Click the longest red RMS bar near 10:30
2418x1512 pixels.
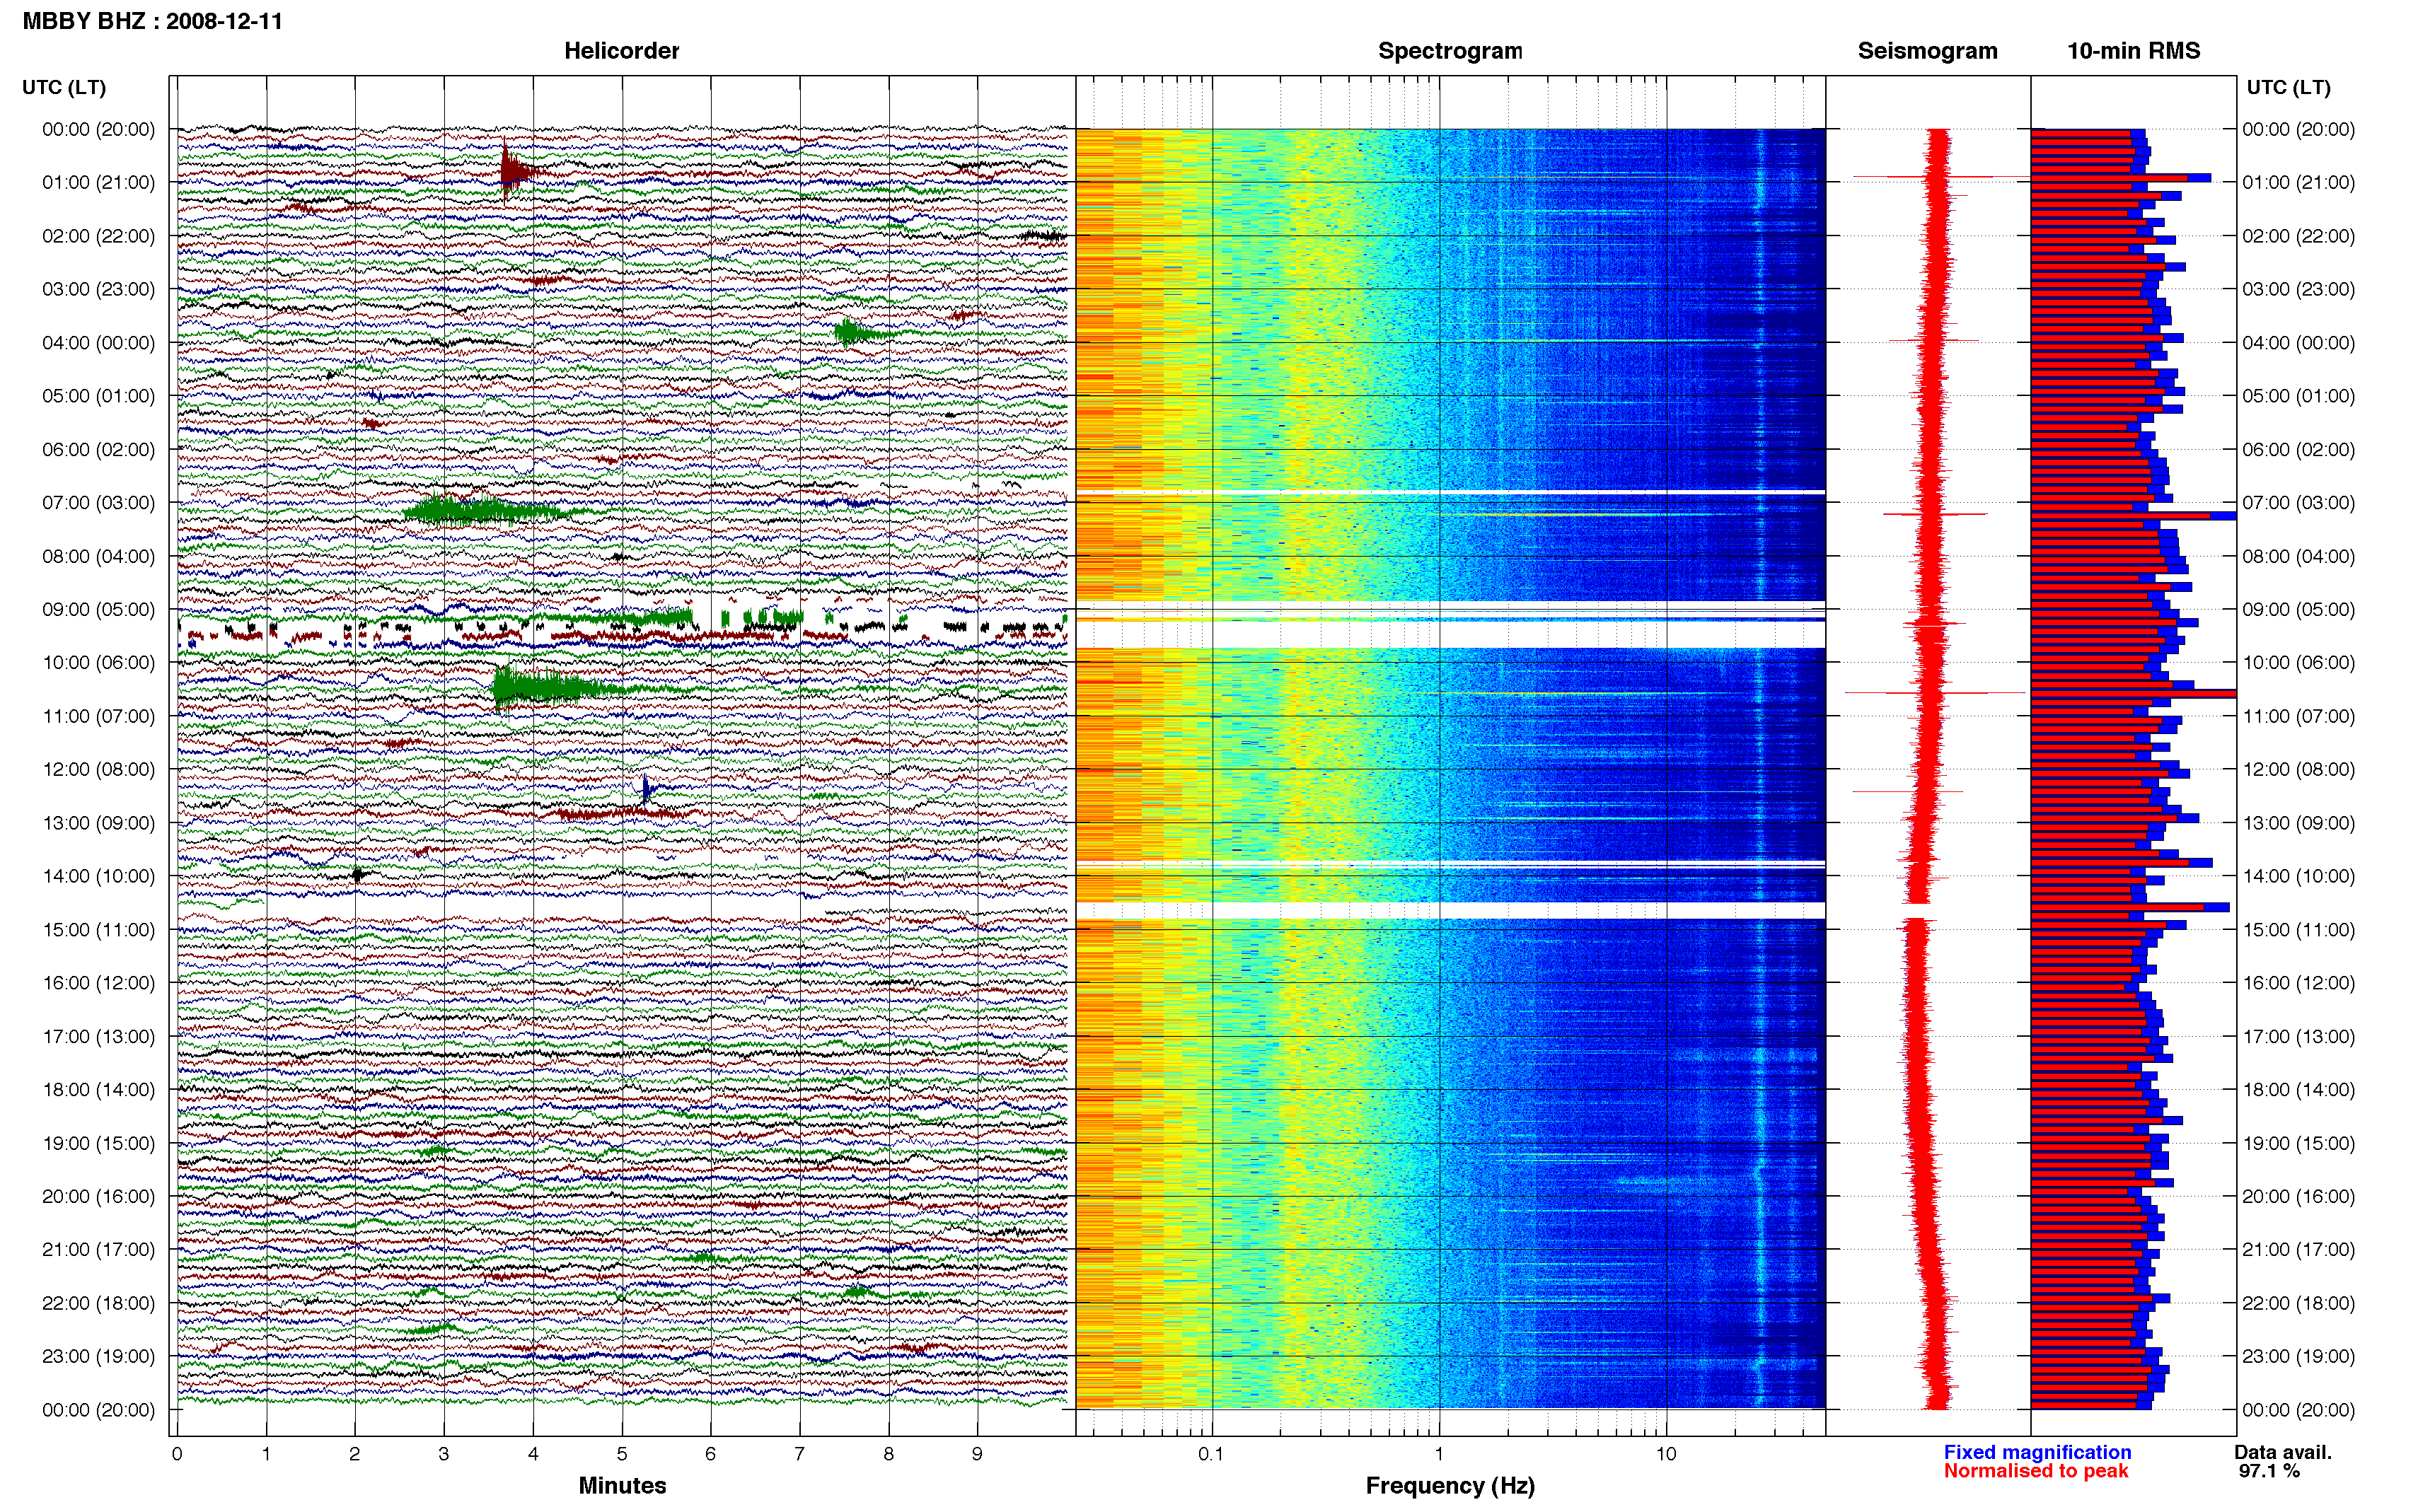point(2133,693)
